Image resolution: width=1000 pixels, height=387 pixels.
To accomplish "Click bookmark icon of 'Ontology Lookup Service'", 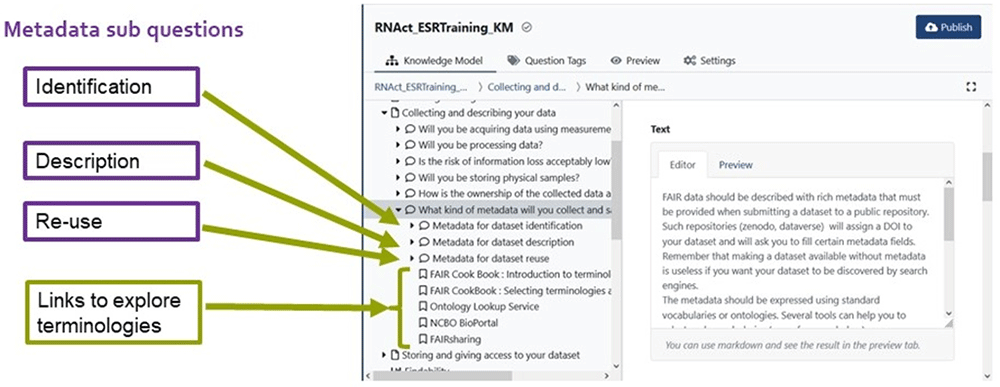I will point(423,307).
